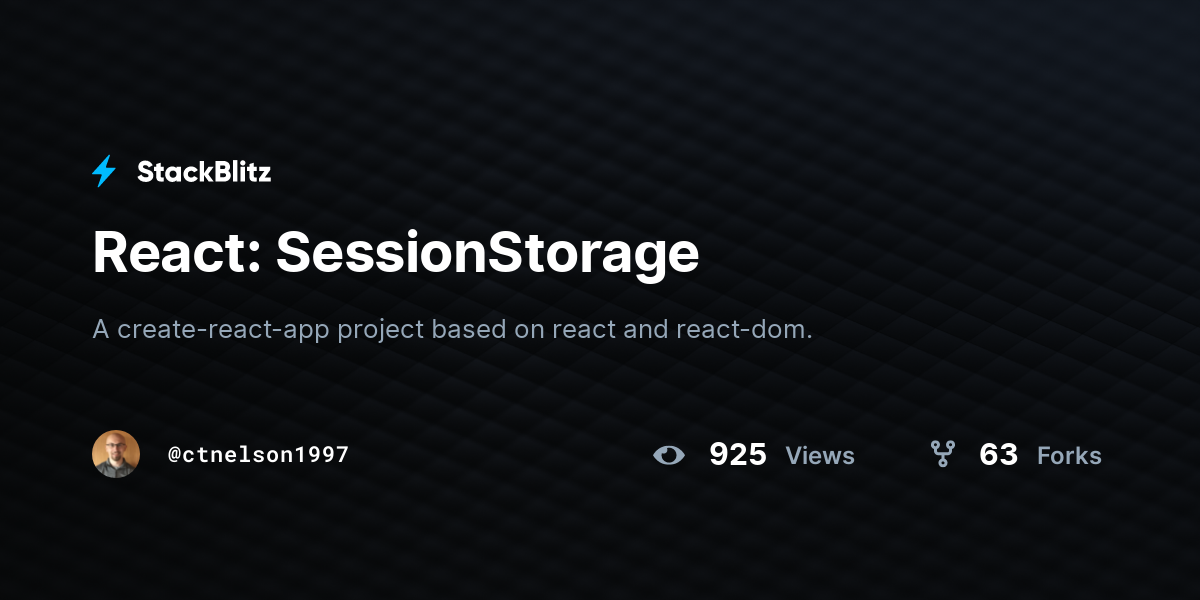Image resolution: width=1200 pixels, height=600 pixels.
Task: Click the Views label
Action: coord(820,456)
